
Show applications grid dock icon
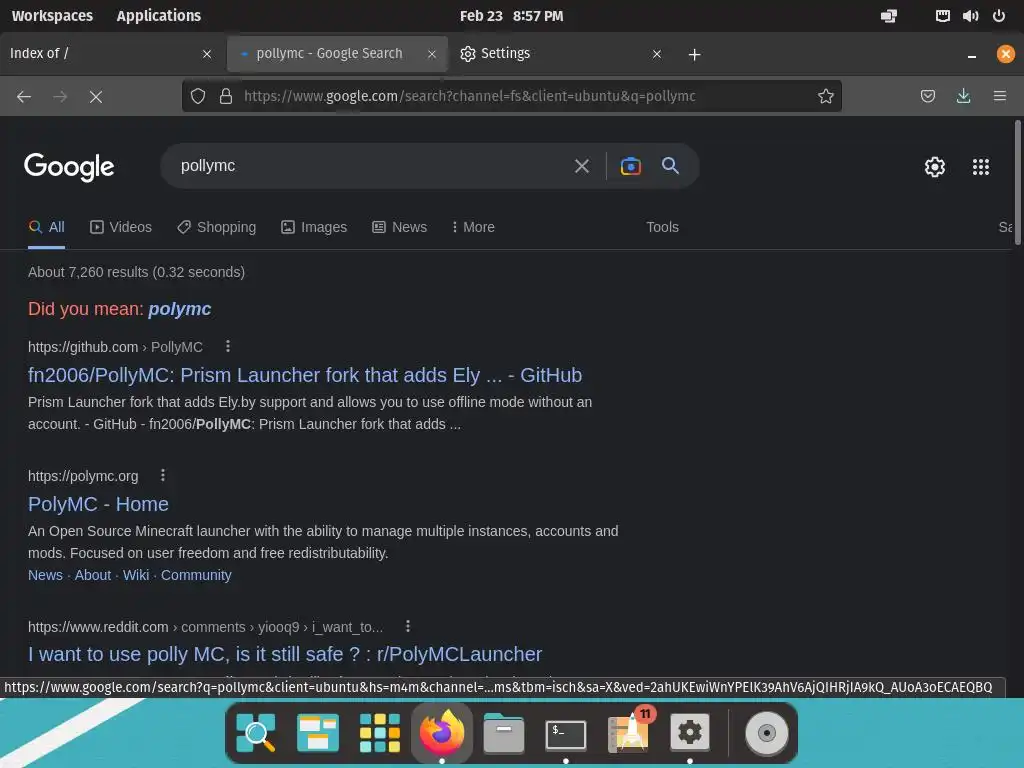(x=379, y=733)
